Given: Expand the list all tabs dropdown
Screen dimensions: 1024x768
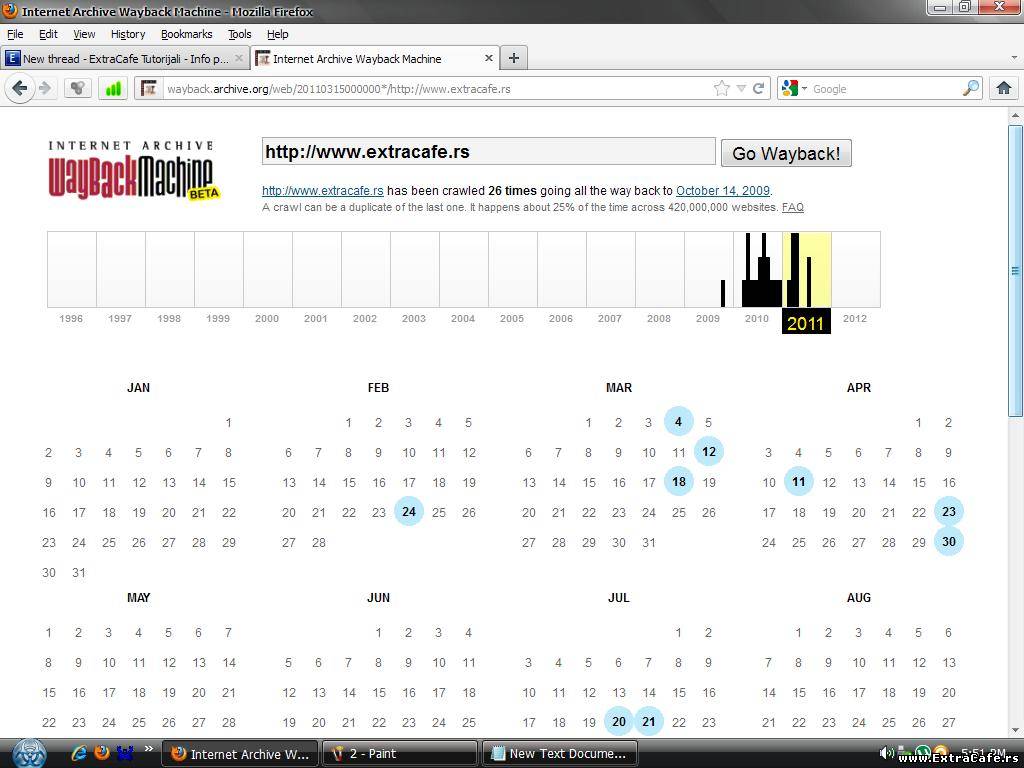Looking at the screenshot, I should coord(1014,58).
